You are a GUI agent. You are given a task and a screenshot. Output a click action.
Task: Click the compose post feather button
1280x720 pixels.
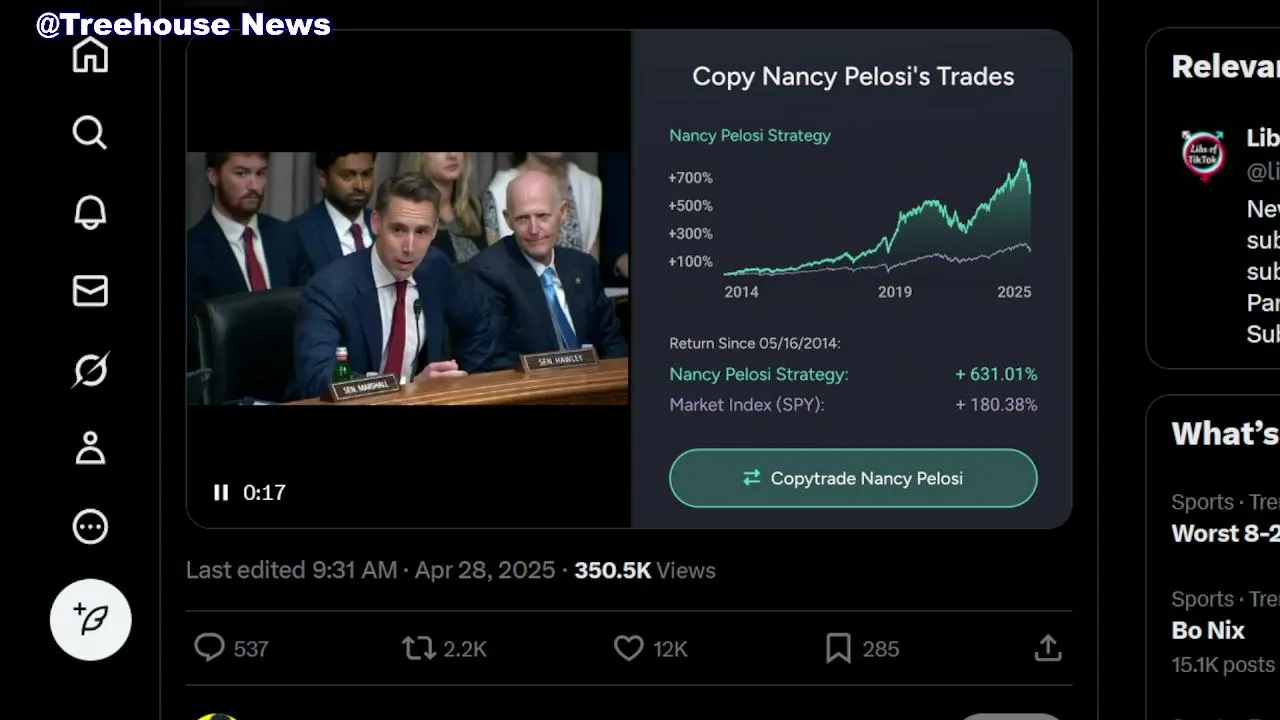coord(91,620)
